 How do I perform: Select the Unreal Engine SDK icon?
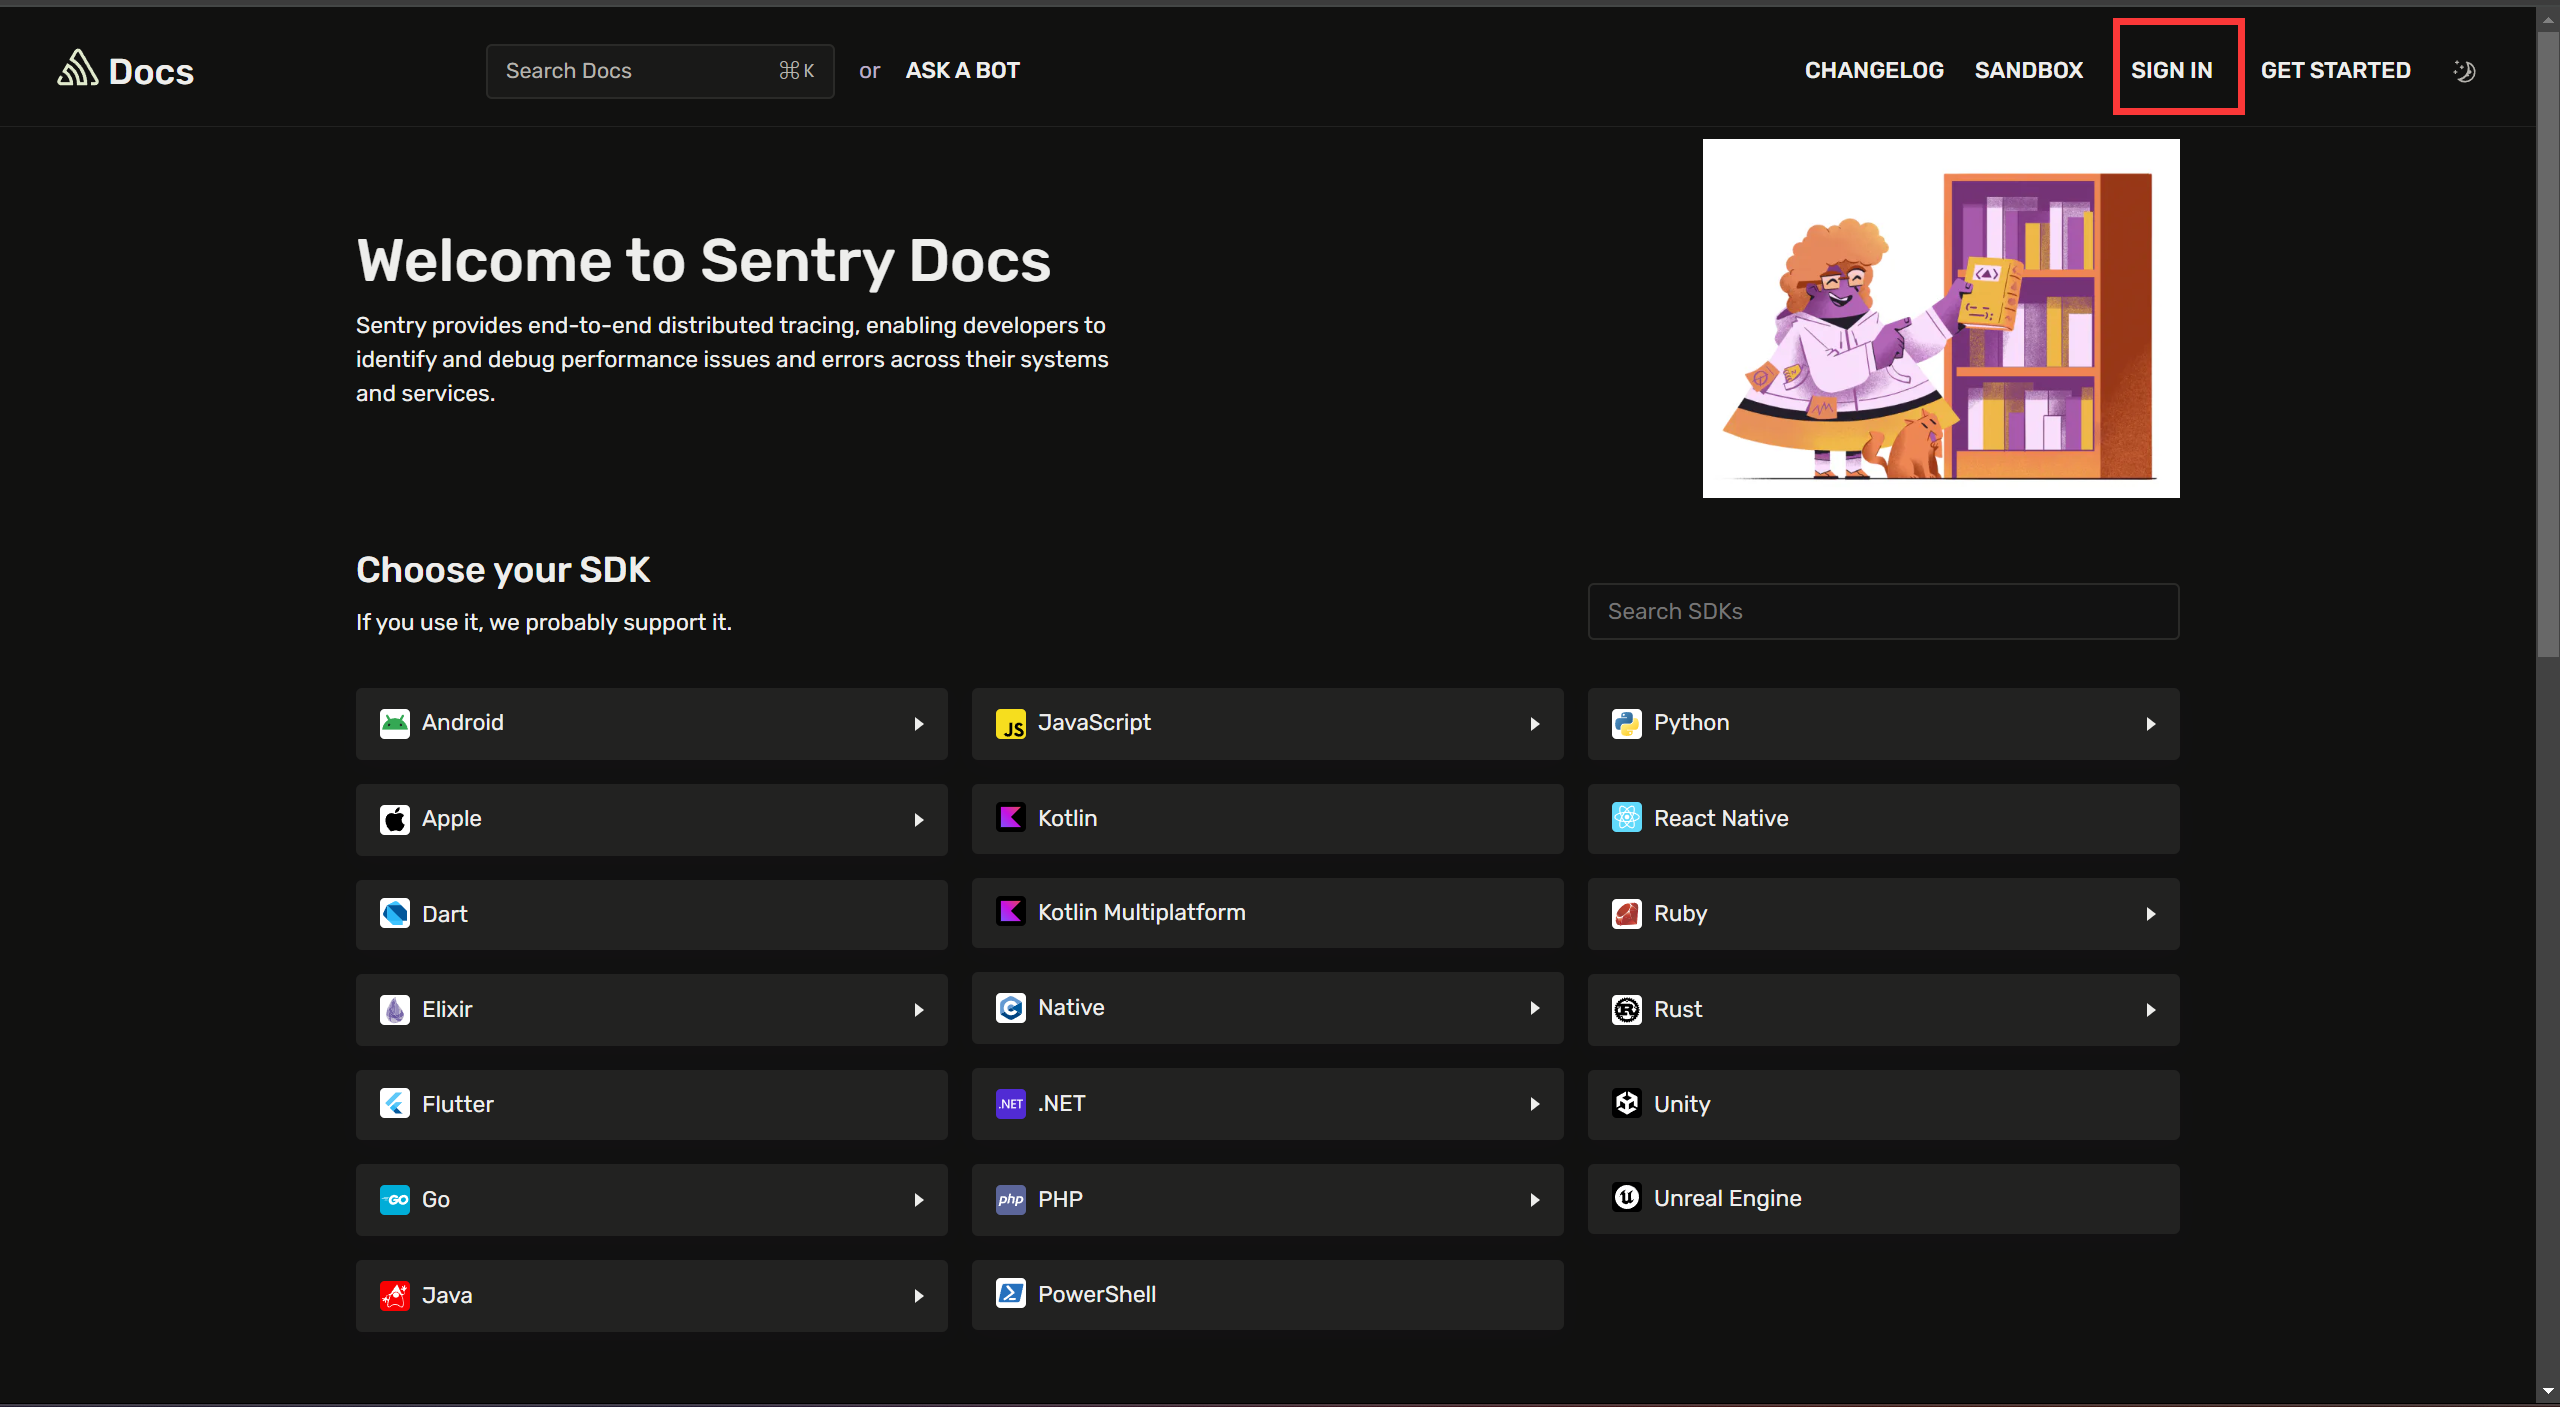point(1626,1198)
